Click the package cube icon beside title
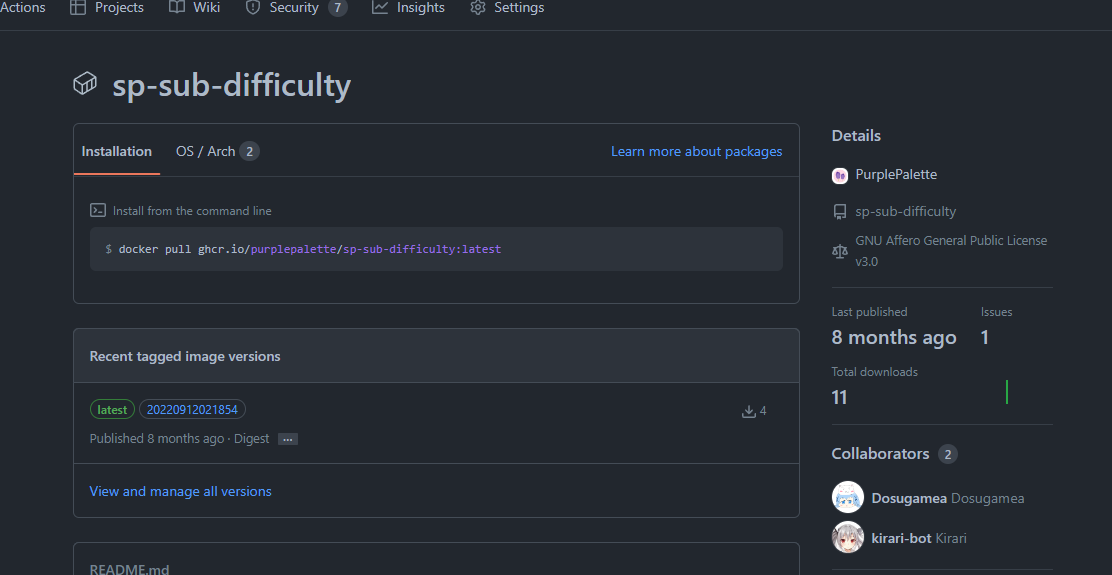The width and height of the screenshot is (1112, 575). (85, 84)
